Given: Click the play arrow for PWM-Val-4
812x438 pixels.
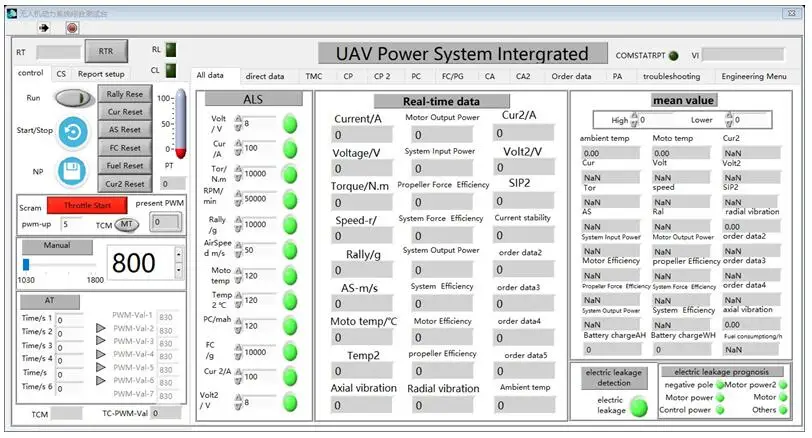Looking at the screenshot, I should (101, 354).
